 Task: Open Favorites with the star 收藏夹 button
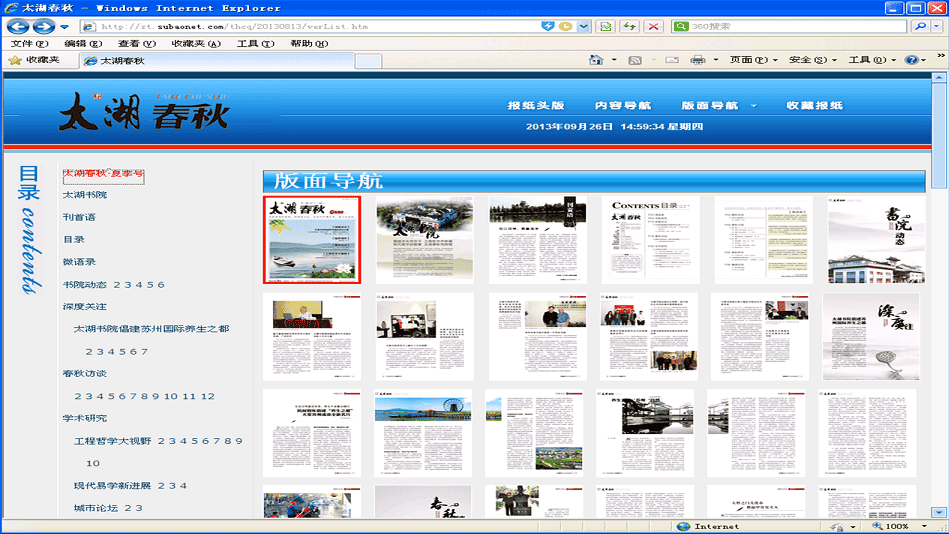point(35,60)
